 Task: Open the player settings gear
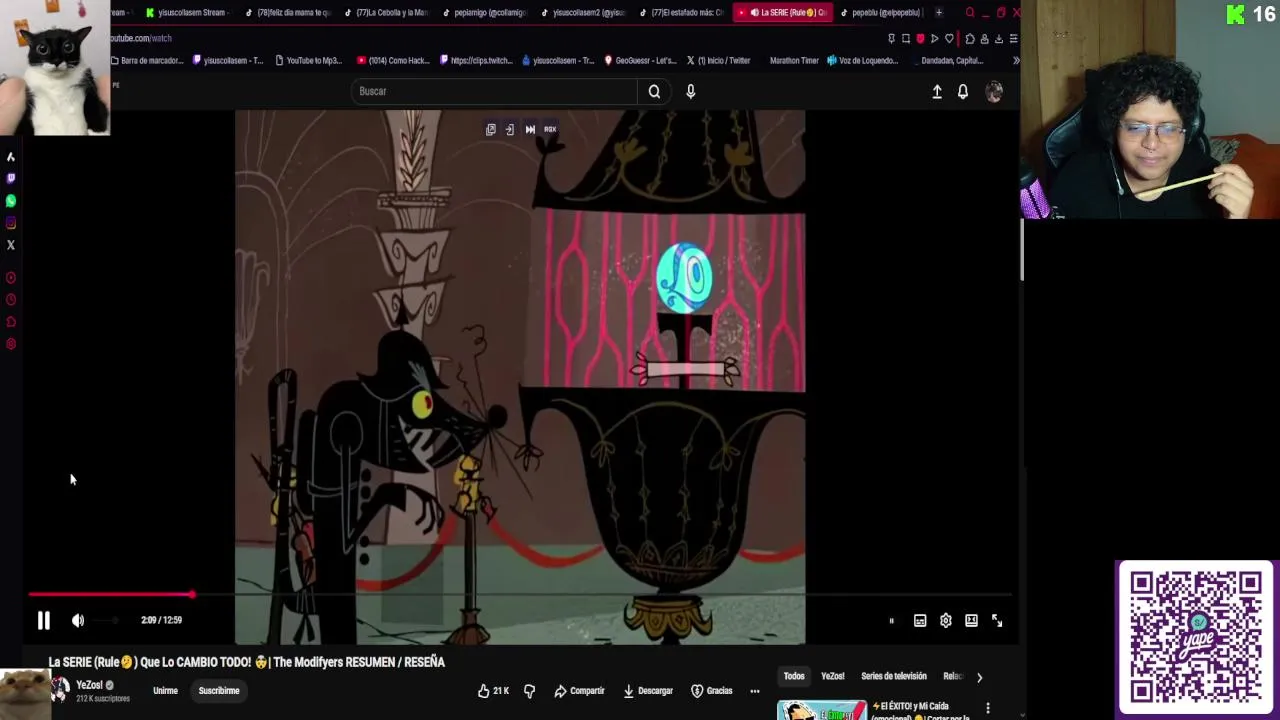(946, 620)
